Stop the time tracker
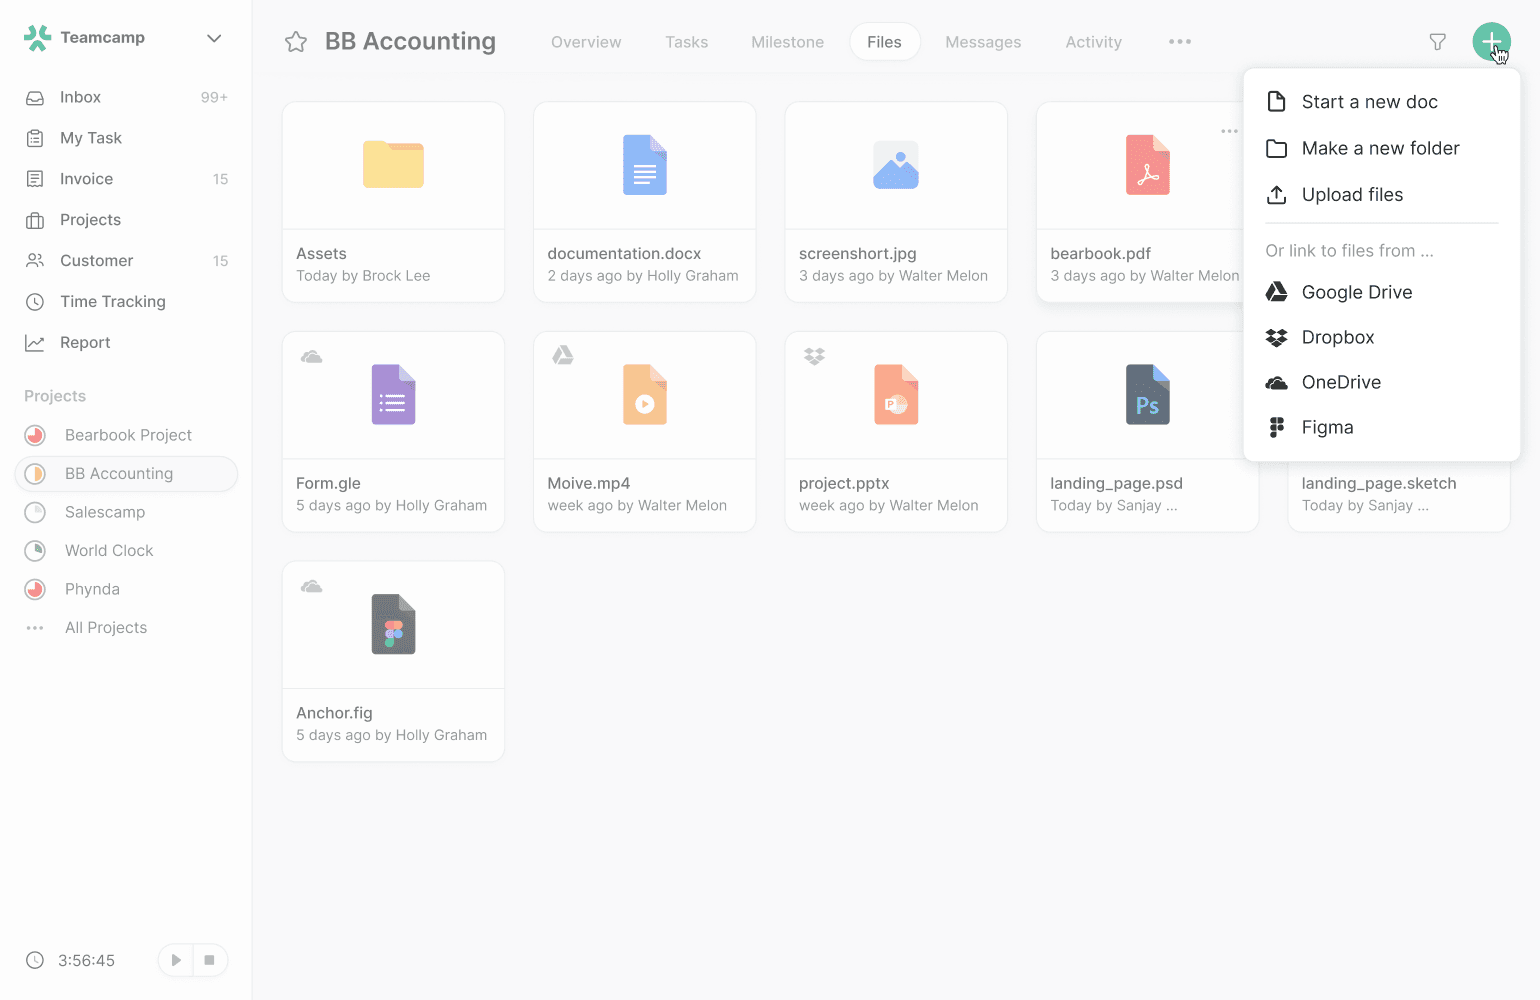The image size is (1540, 1000). [x=209, y=960]
